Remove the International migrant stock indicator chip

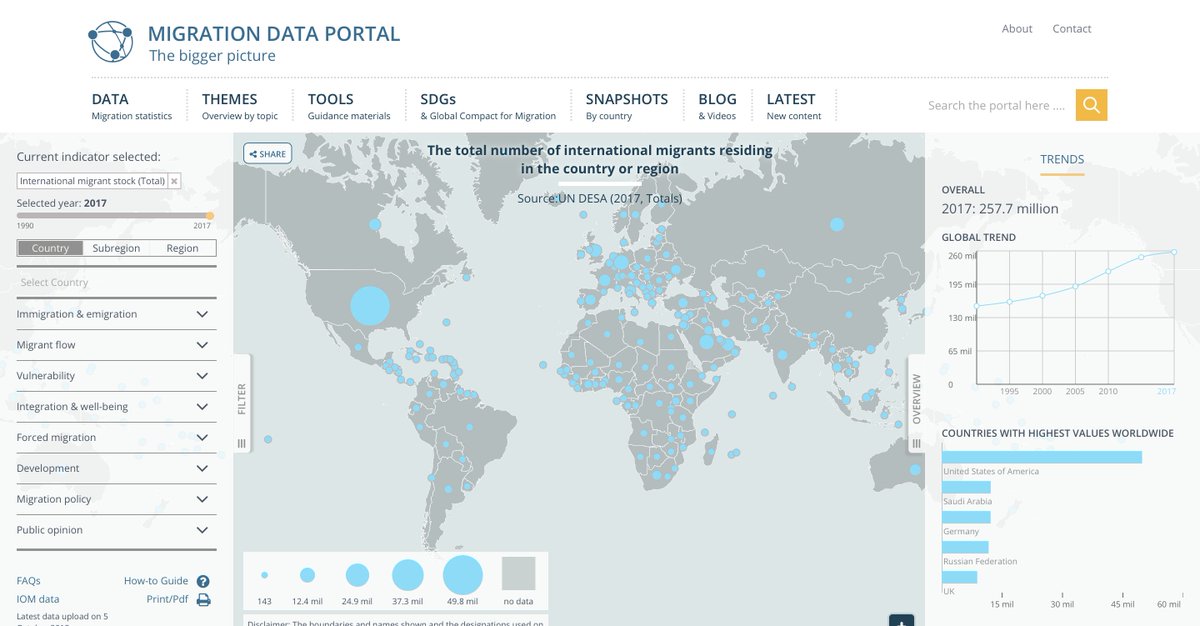click(174, 182)
